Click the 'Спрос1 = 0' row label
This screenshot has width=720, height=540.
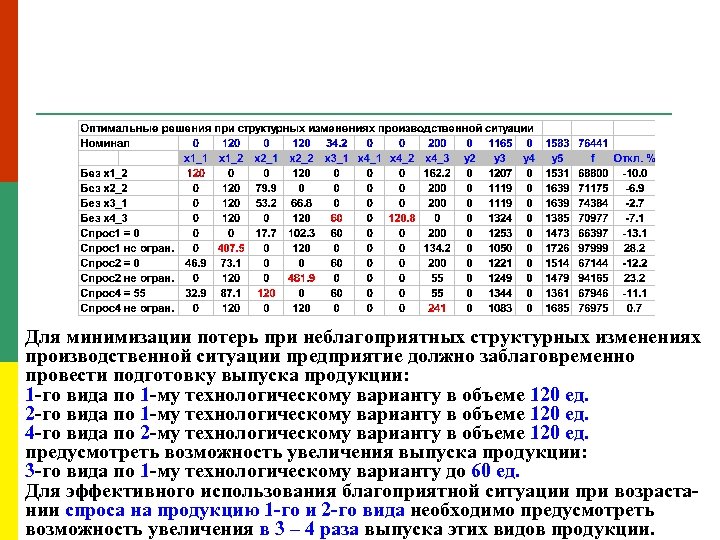110,233
